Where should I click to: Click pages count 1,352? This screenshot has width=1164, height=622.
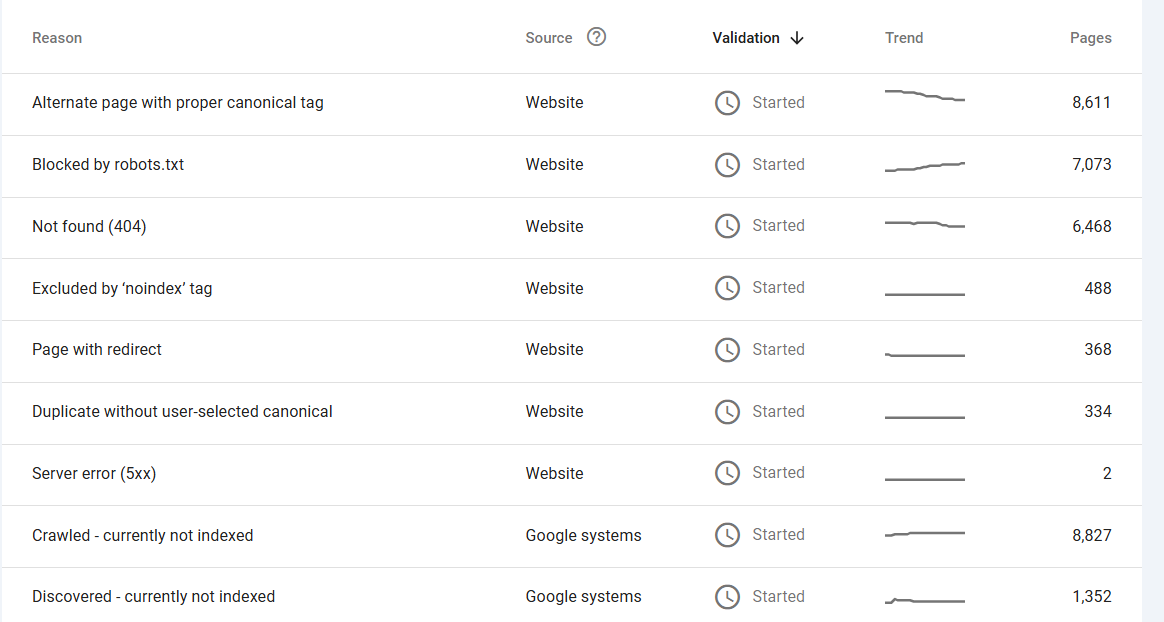tap(1091, 597)
